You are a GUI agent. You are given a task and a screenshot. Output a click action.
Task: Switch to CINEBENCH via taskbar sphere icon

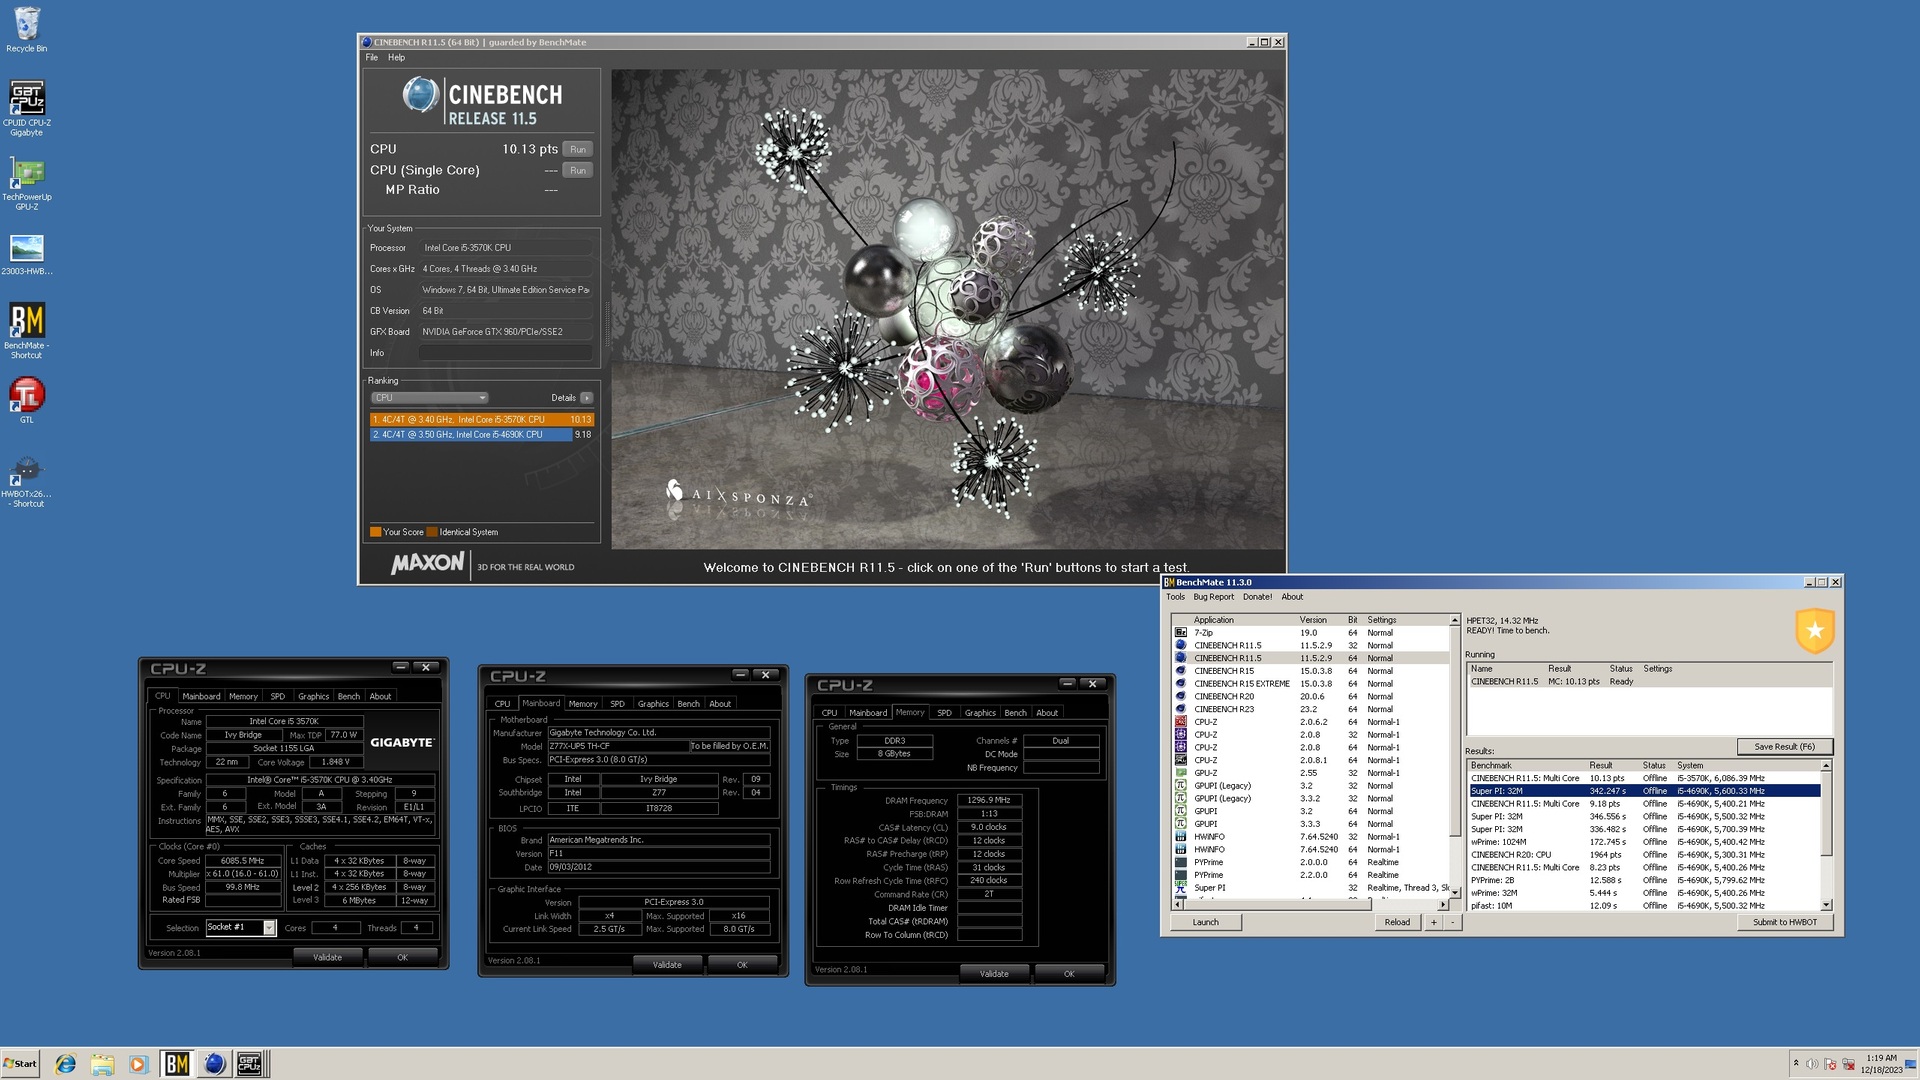213,1064
